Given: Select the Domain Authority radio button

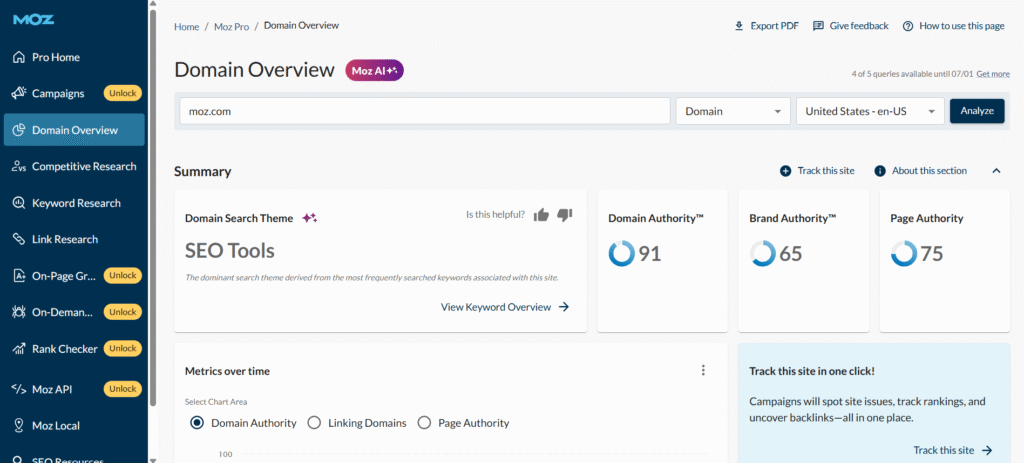Looking at the screenshot, I should 197,423.
